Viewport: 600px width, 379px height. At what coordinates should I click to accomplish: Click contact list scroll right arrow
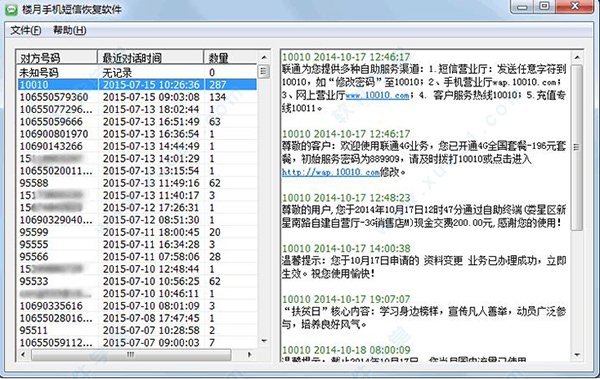(x=249, y=354)
